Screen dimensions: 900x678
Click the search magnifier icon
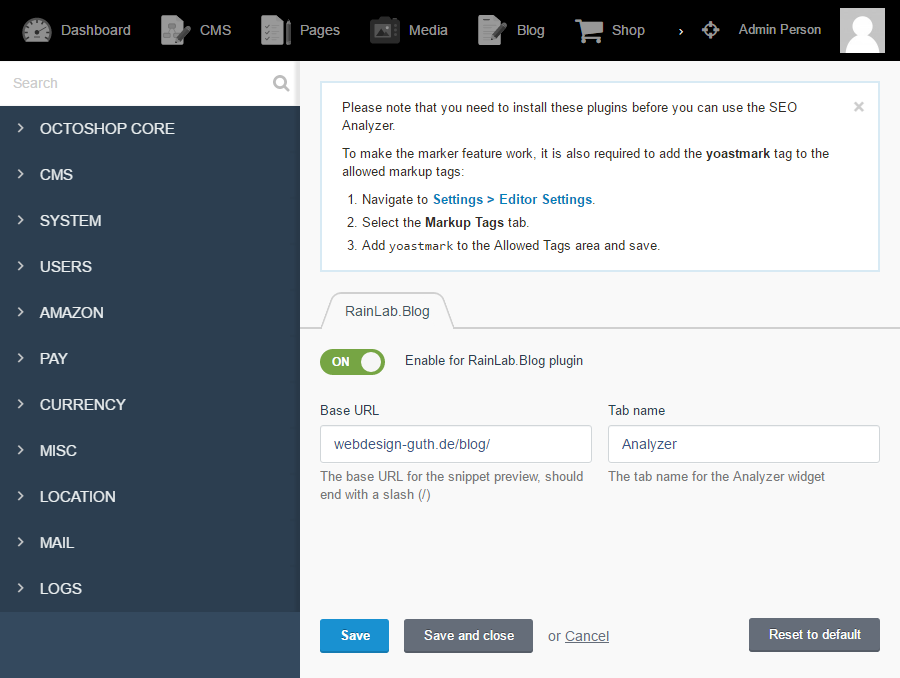pyautogui.click(x=281, y=83)
